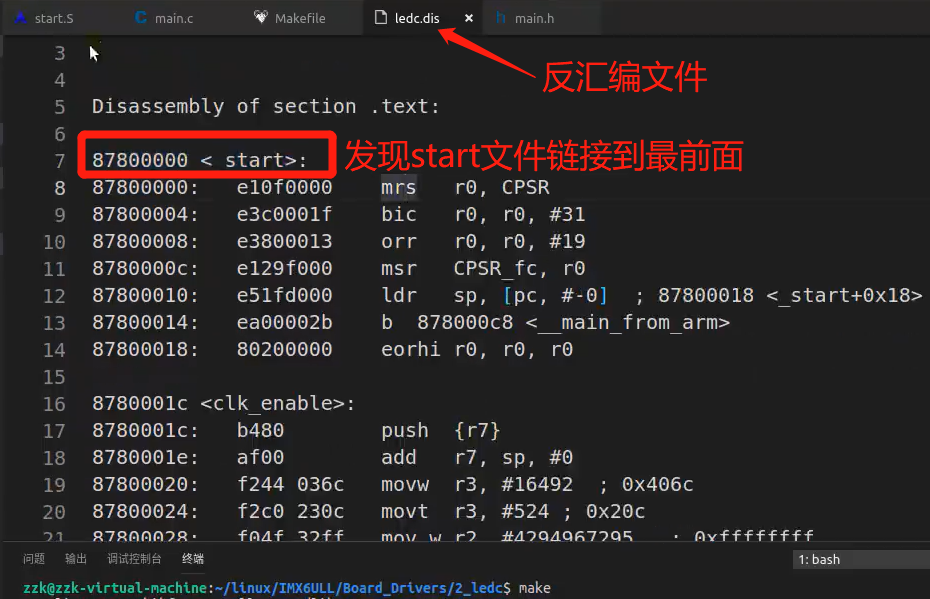Click the 'push' instruction on line 17
Image resolution: width=930 pixels, height=599 pixels.
(405, 431)
